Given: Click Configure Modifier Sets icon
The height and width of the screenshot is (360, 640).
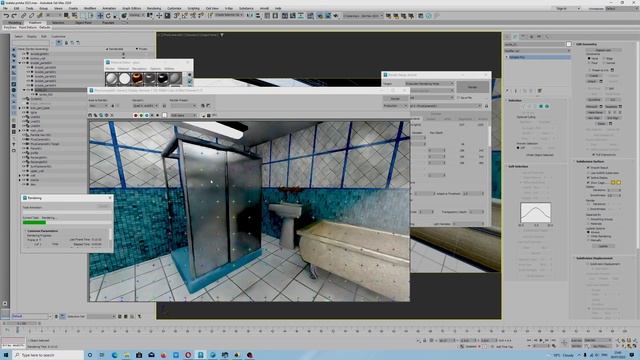Looking at the screenshot, I should coord(540,91).
